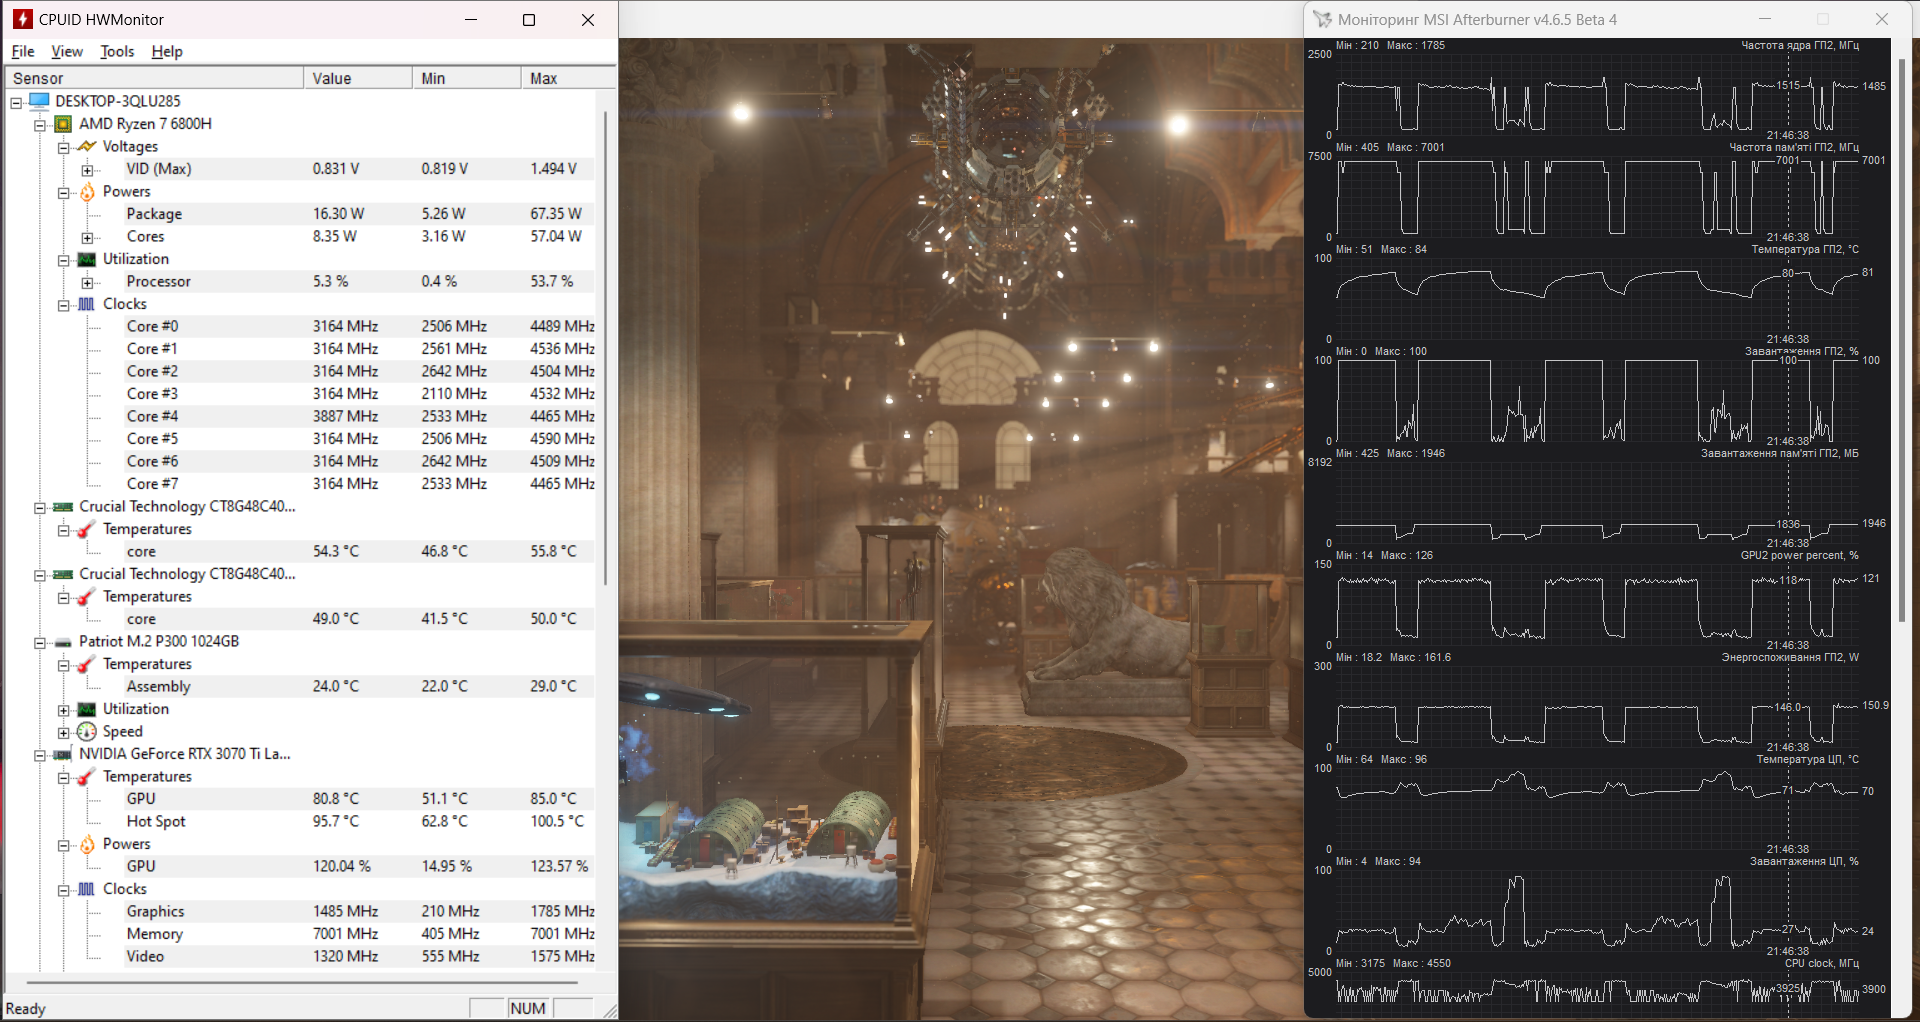
Task: Expand the Processor utilization entry
Action: click(87, 283)
